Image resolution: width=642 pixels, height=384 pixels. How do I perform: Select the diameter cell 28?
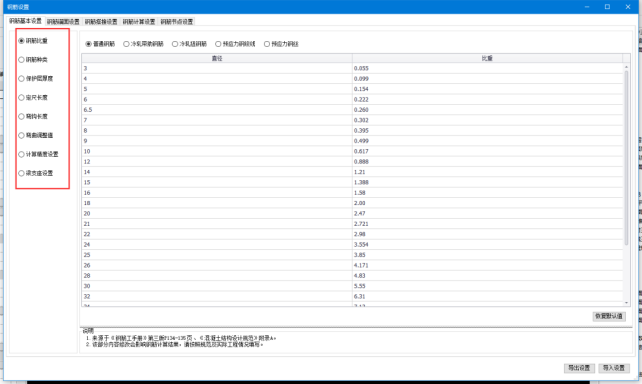217,276
